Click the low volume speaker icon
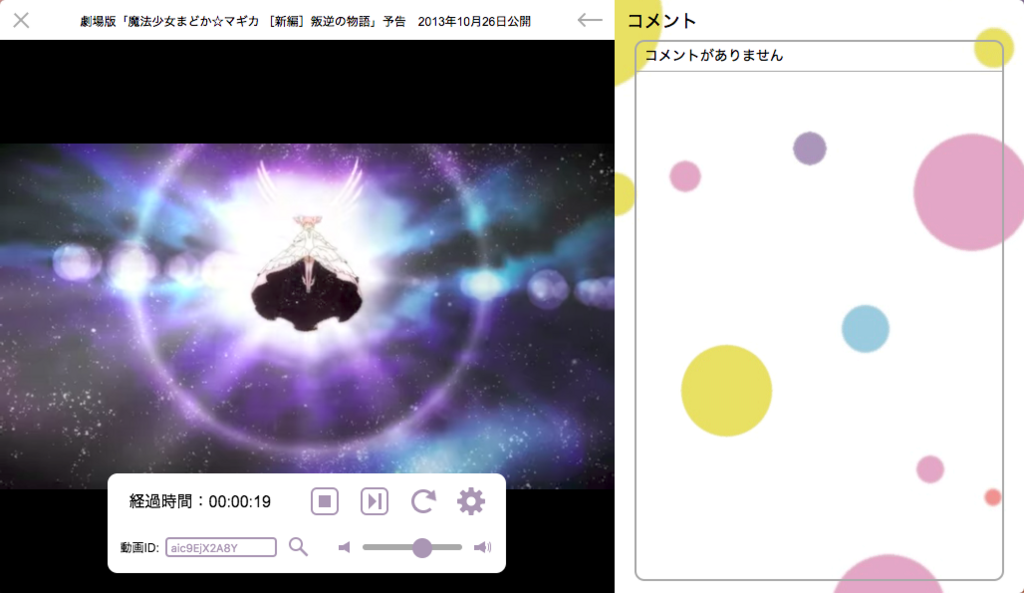This screenshot has height=593, width=1024. pos(344,547)
